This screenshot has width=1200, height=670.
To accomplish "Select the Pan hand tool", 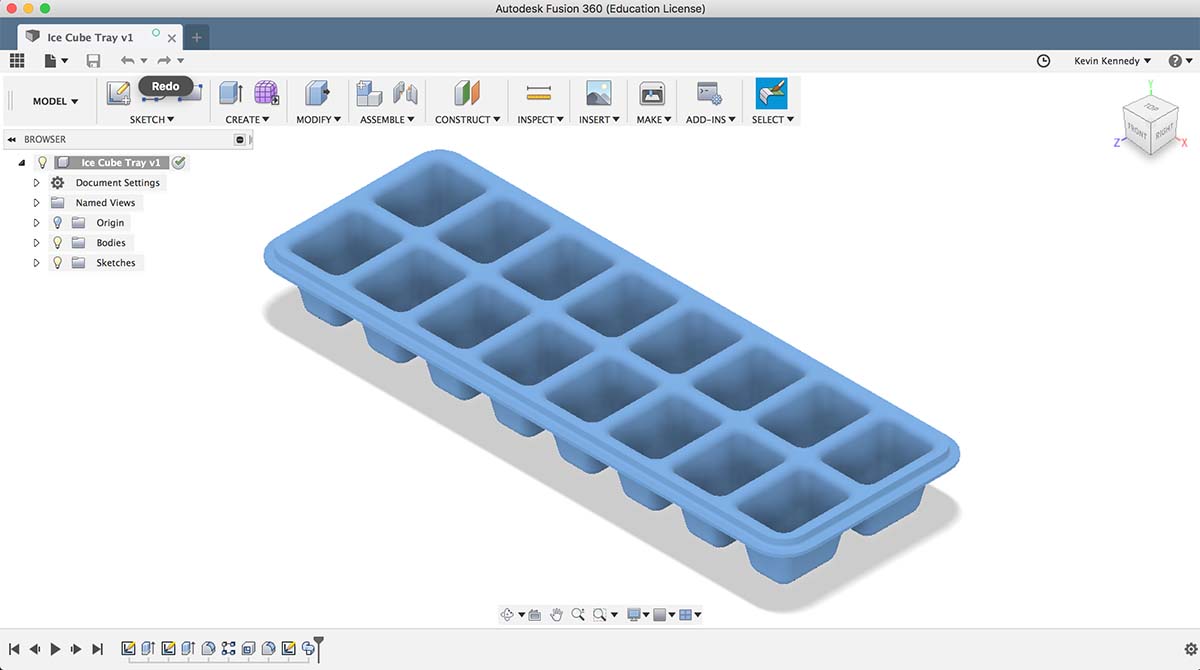I will [556, 615].
